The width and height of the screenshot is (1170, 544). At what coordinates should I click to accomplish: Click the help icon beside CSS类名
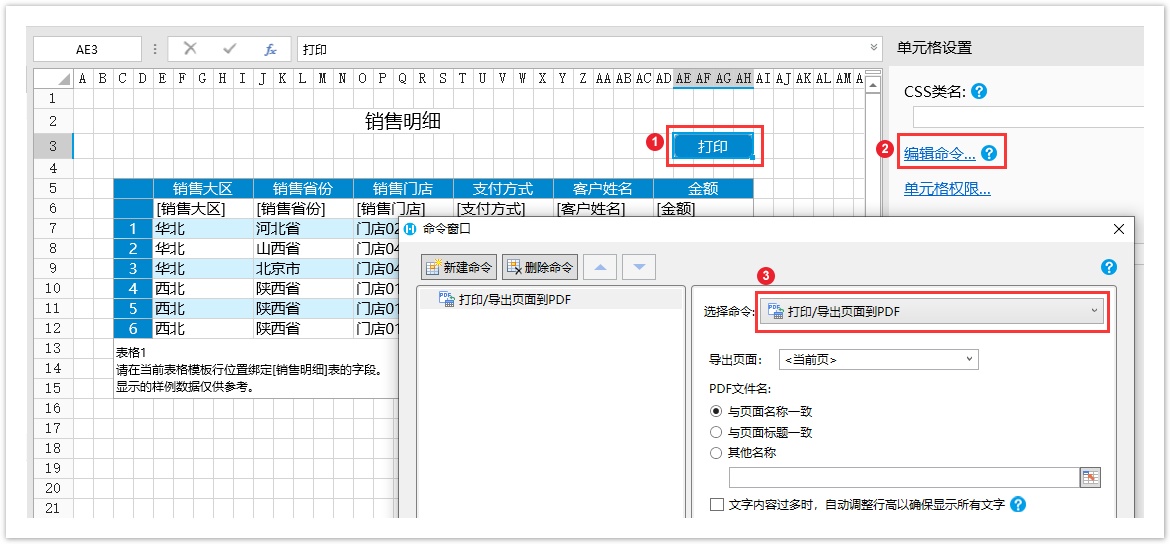(979, 91)
